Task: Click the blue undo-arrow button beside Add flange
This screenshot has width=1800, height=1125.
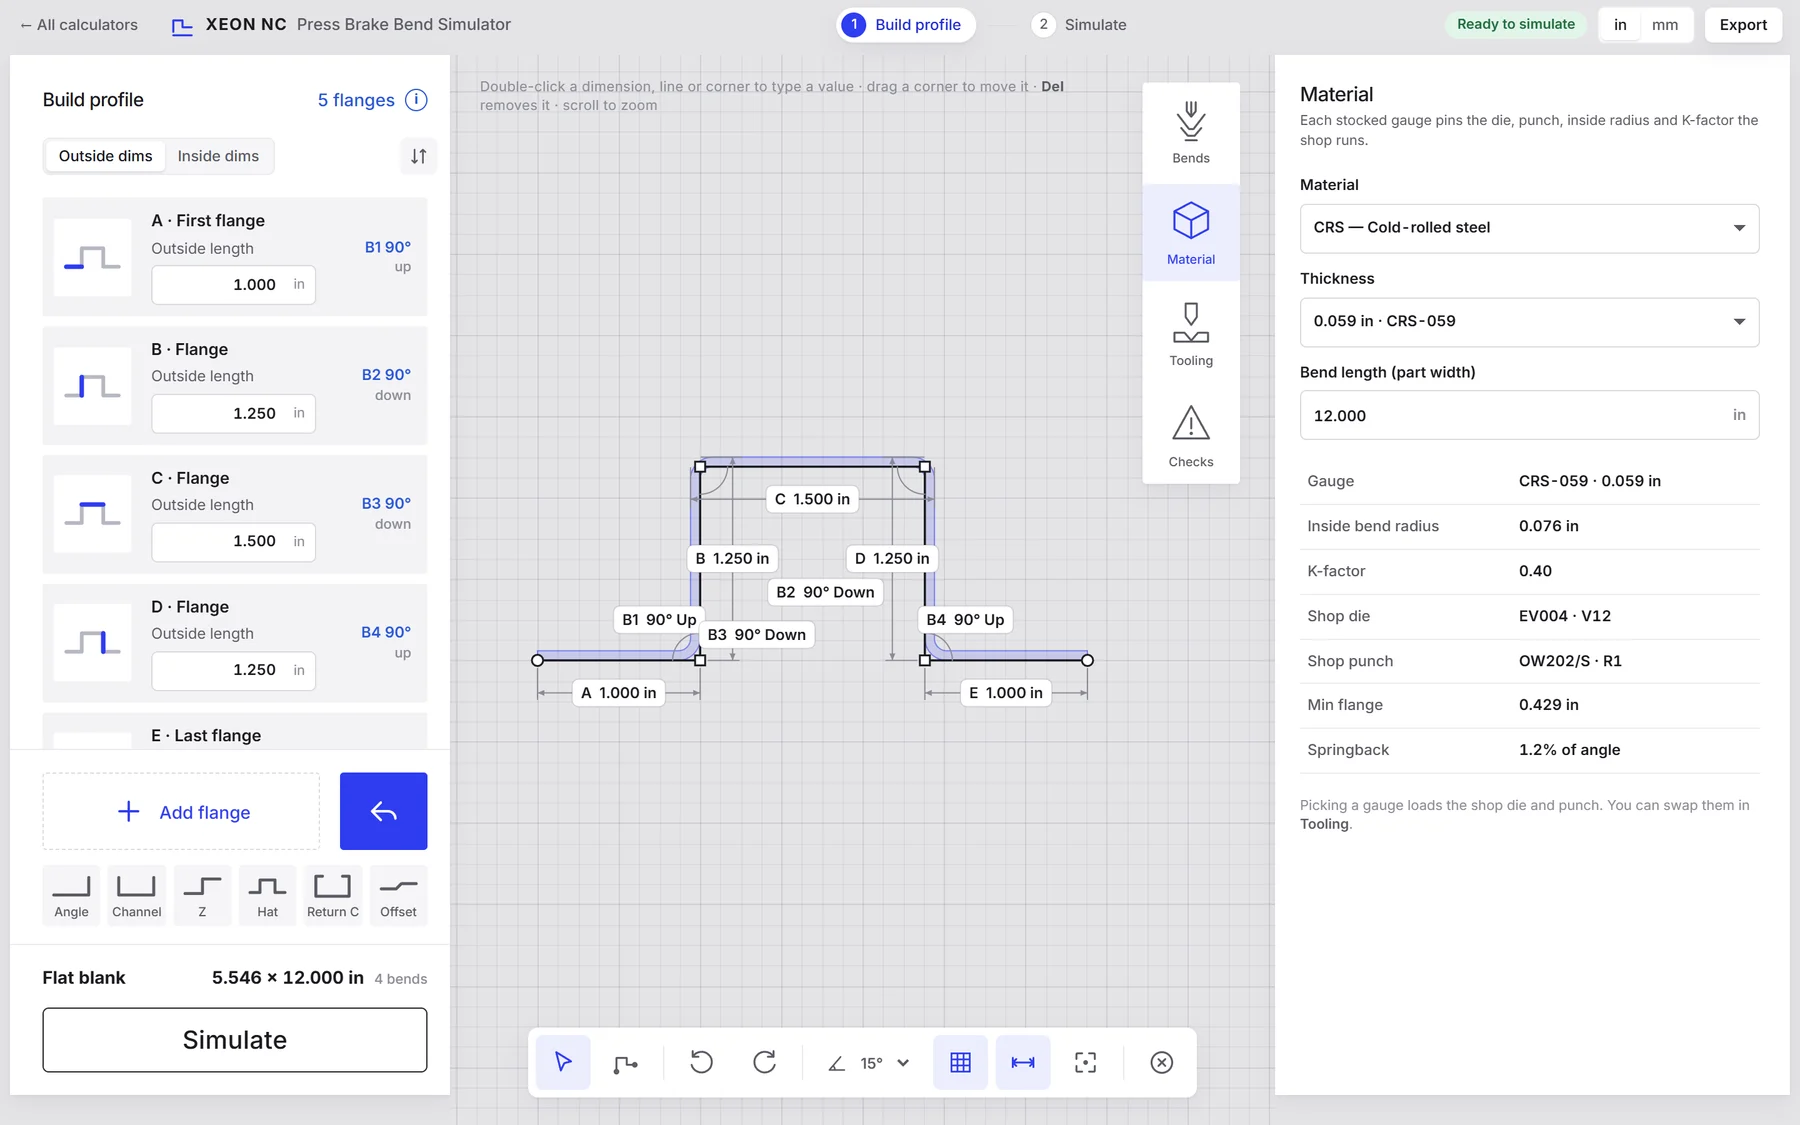Action: 383,811
